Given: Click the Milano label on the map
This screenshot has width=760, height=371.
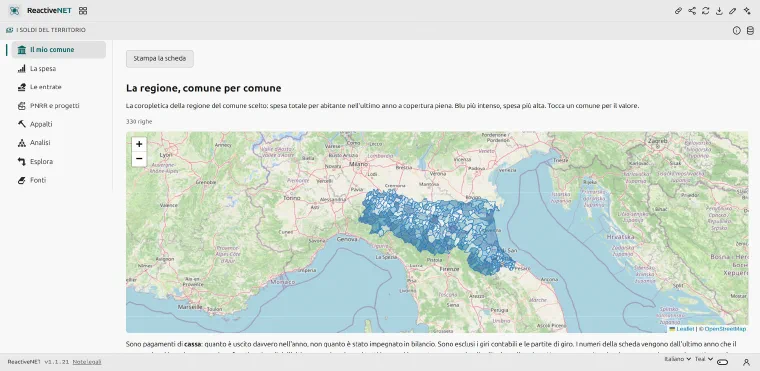Looking at the screenshot, I should click(x=359, y=164).
